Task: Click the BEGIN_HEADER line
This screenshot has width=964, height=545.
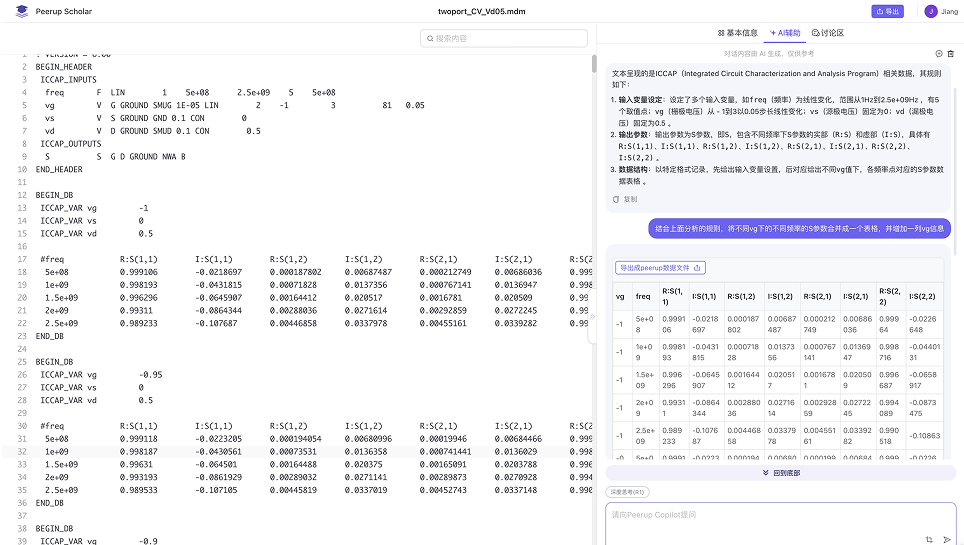Action: (64, 66)
